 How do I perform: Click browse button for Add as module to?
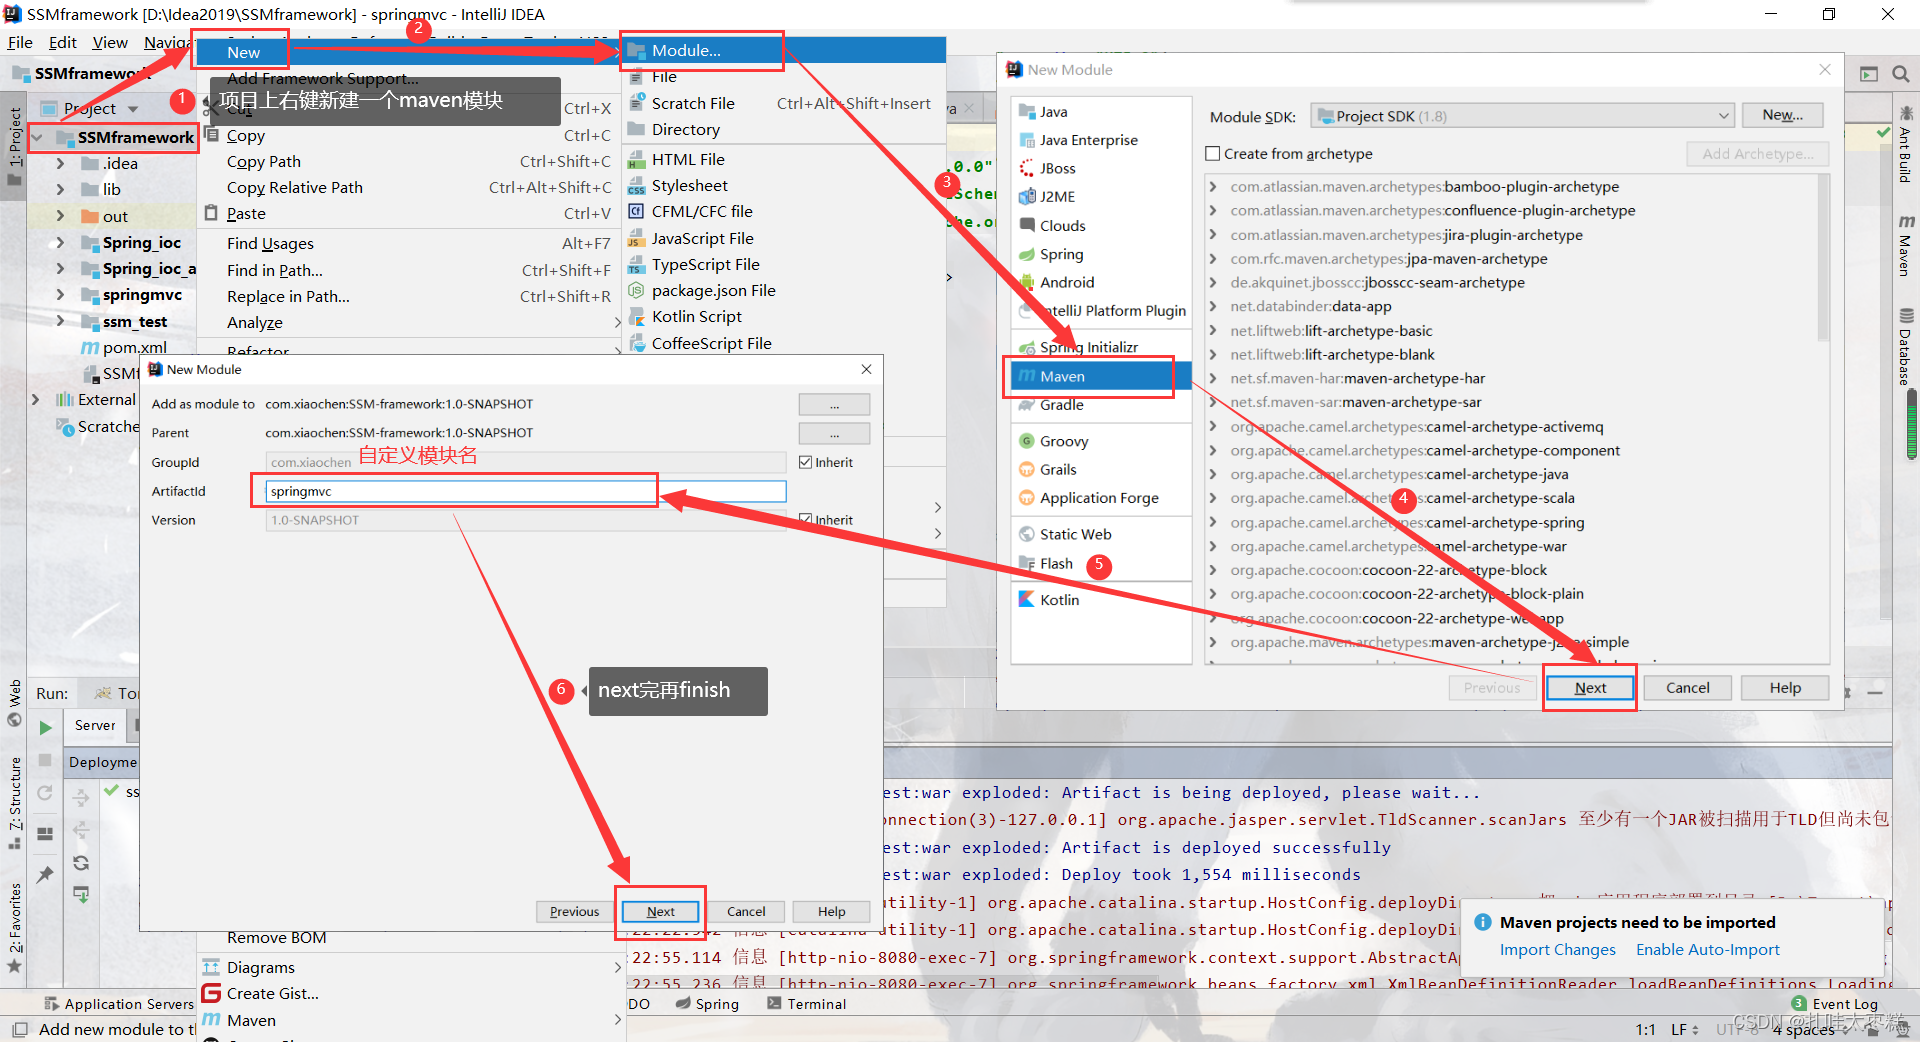tap(834, 405)
